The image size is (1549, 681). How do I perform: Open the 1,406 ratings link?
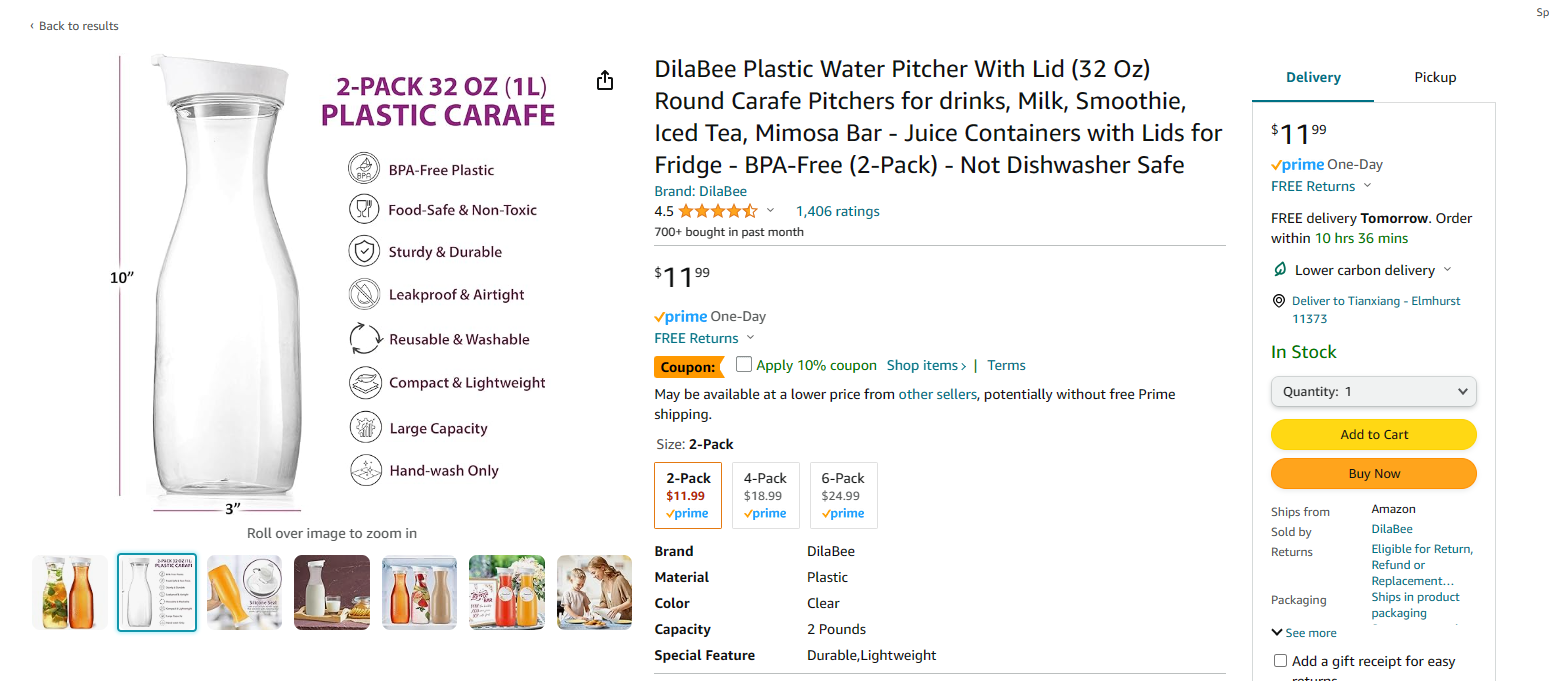point(837,211)
